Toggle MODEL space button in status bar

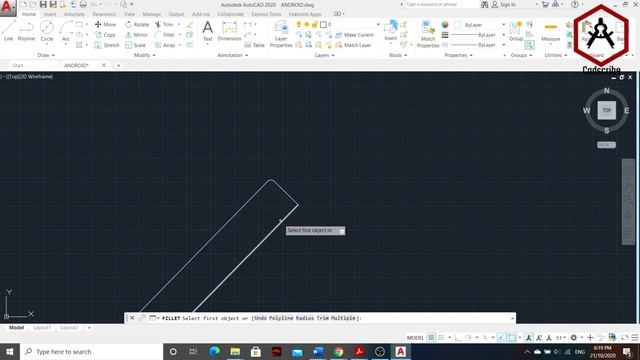(415, 338)
